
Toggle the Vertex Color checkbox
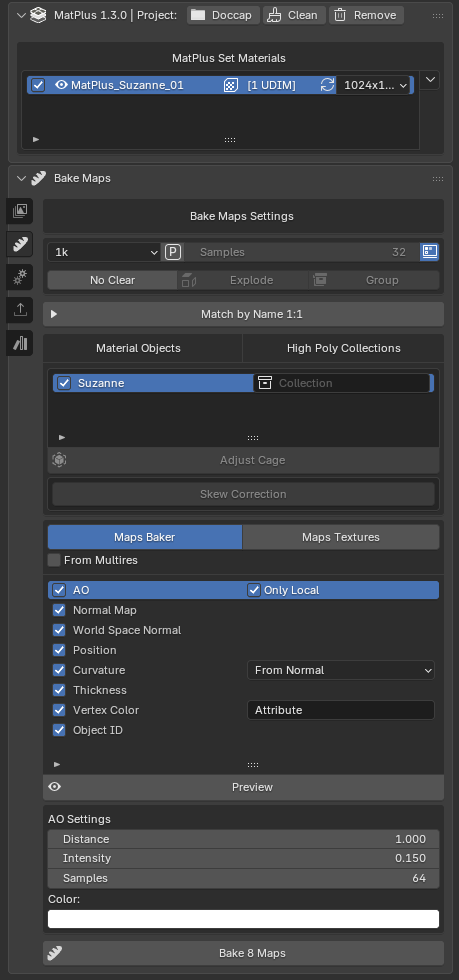(x=59, y=710)
